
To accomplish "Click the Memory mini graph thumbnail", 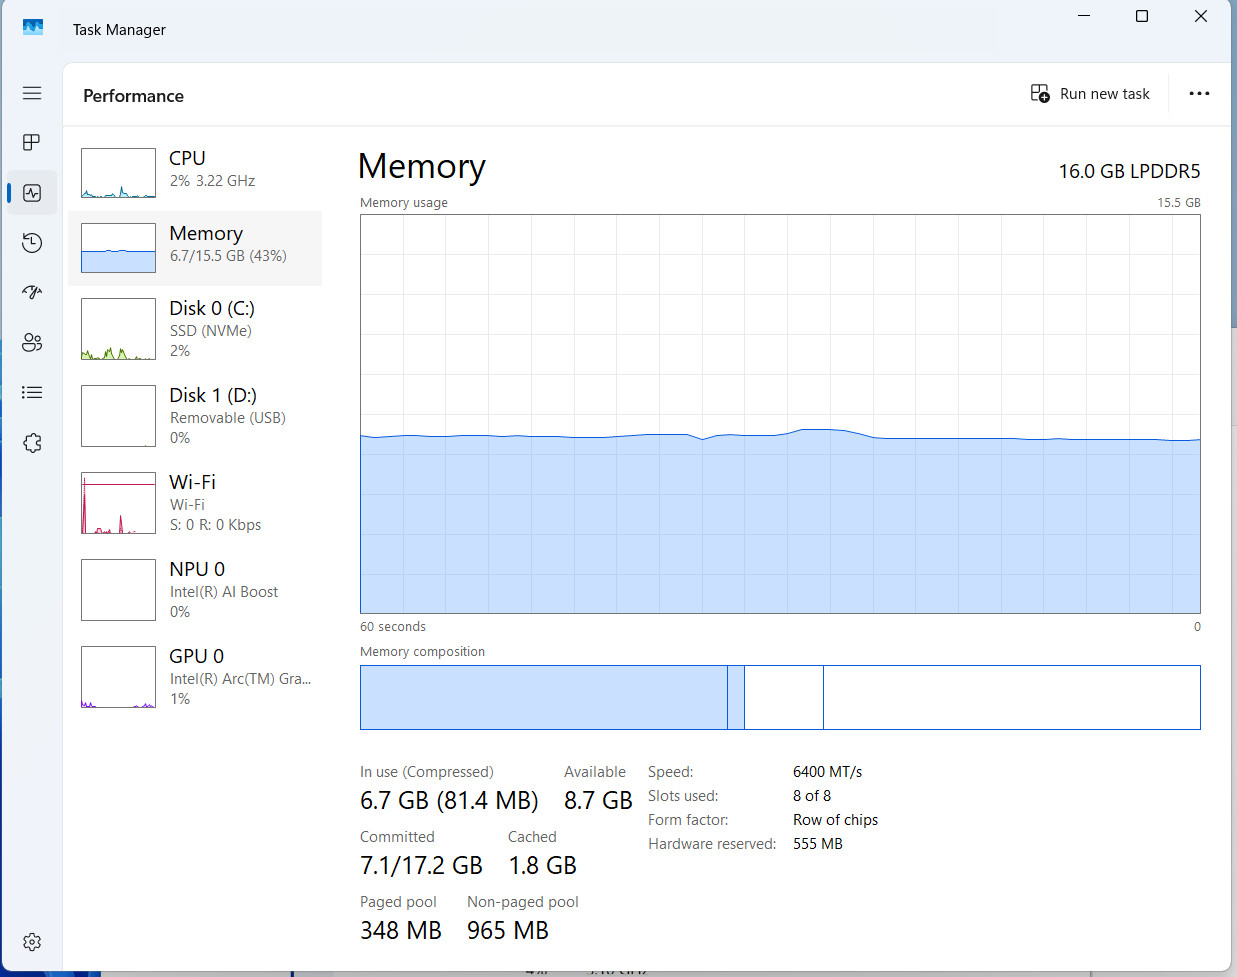I will point(118,248).
